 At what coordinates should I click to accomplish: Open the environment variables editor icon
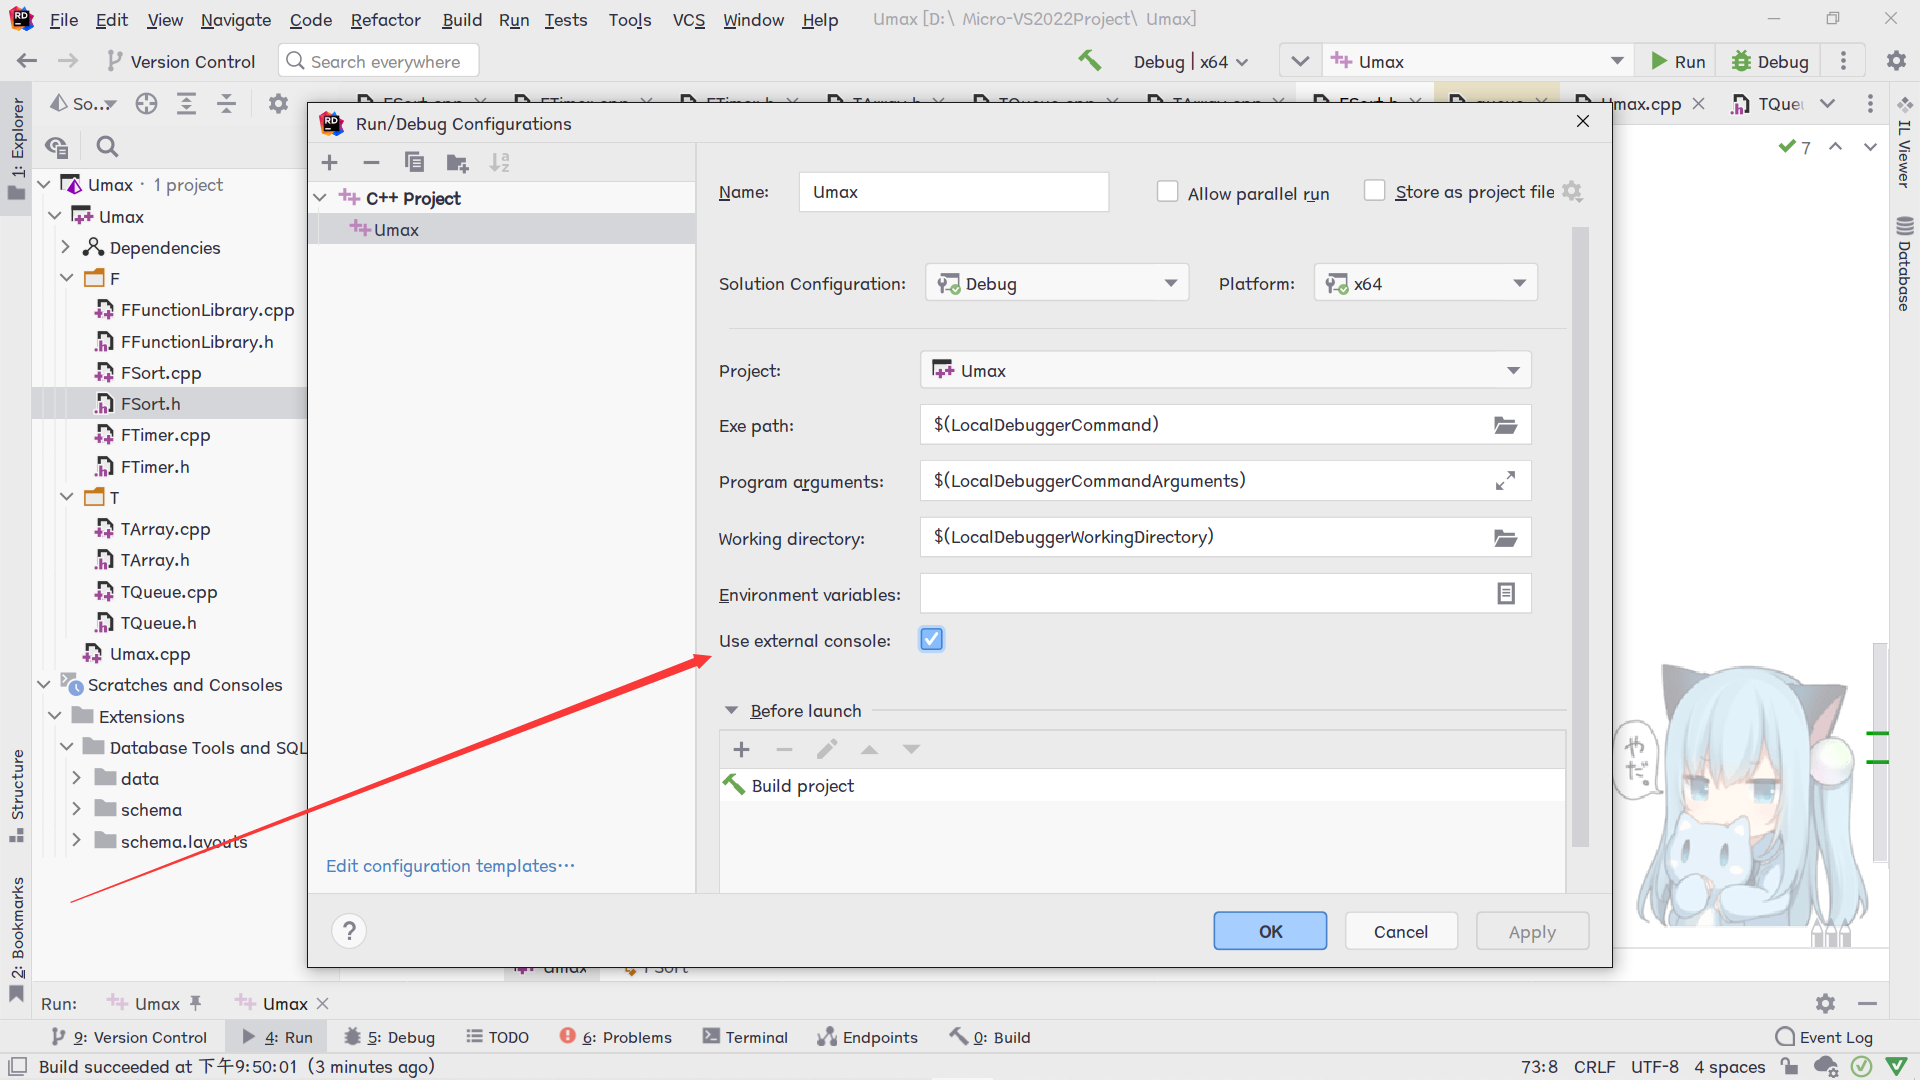pos(1505,594)
